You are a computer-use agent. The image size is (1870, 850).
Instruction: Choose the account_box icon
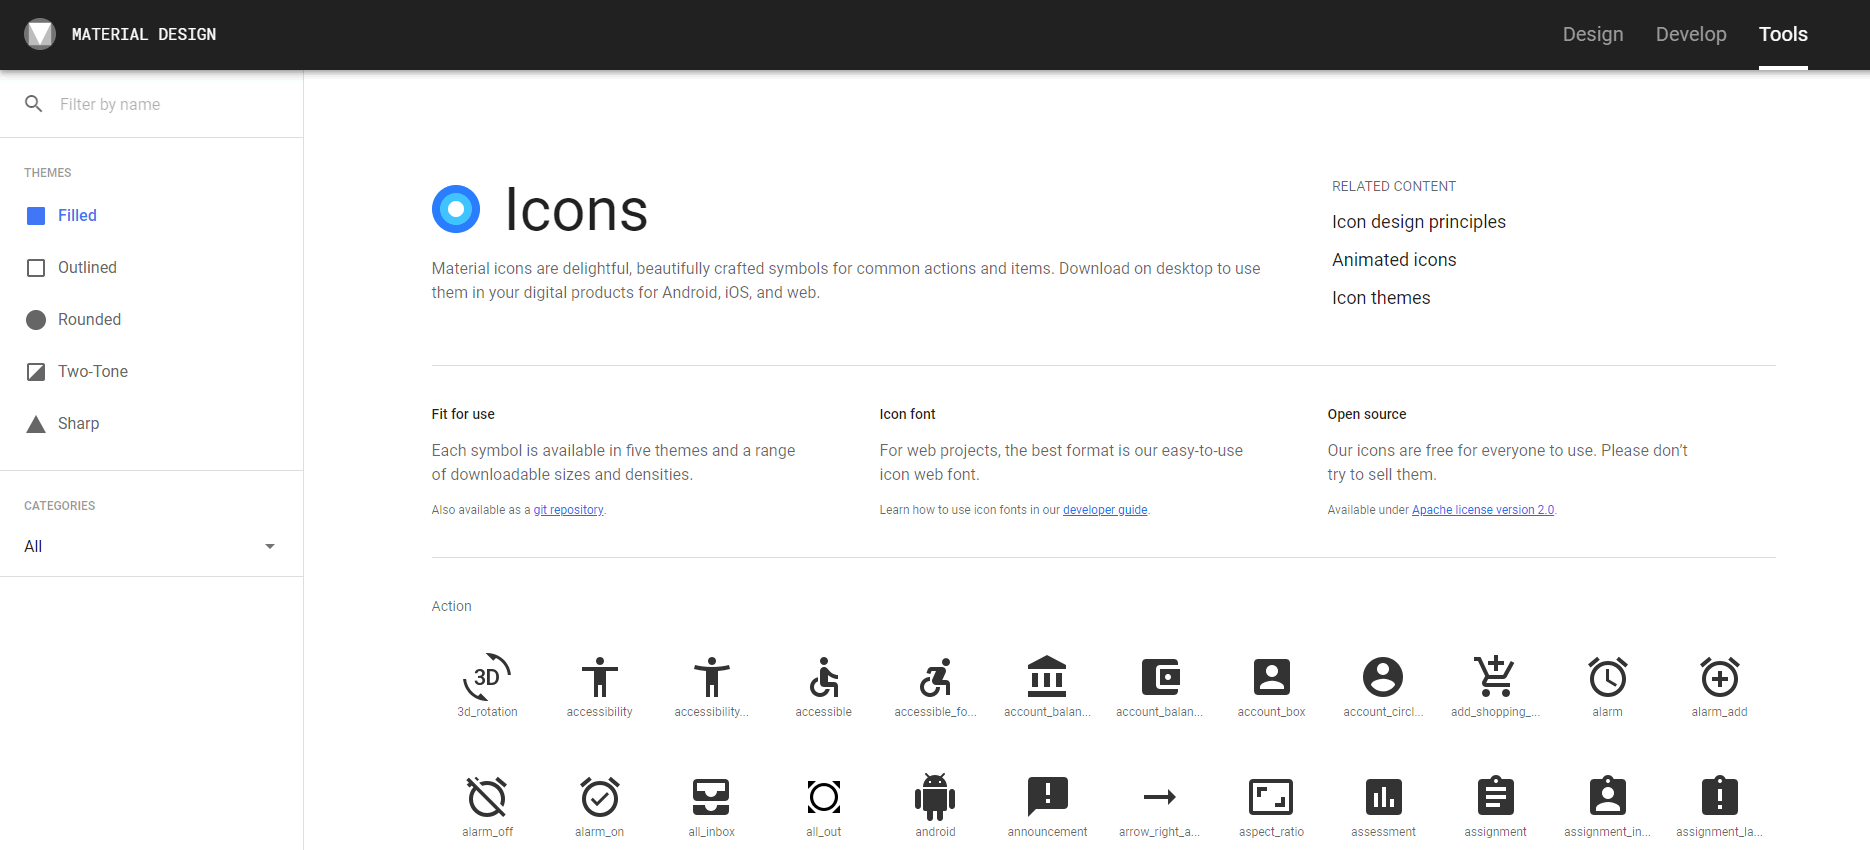pos(1271,678)
